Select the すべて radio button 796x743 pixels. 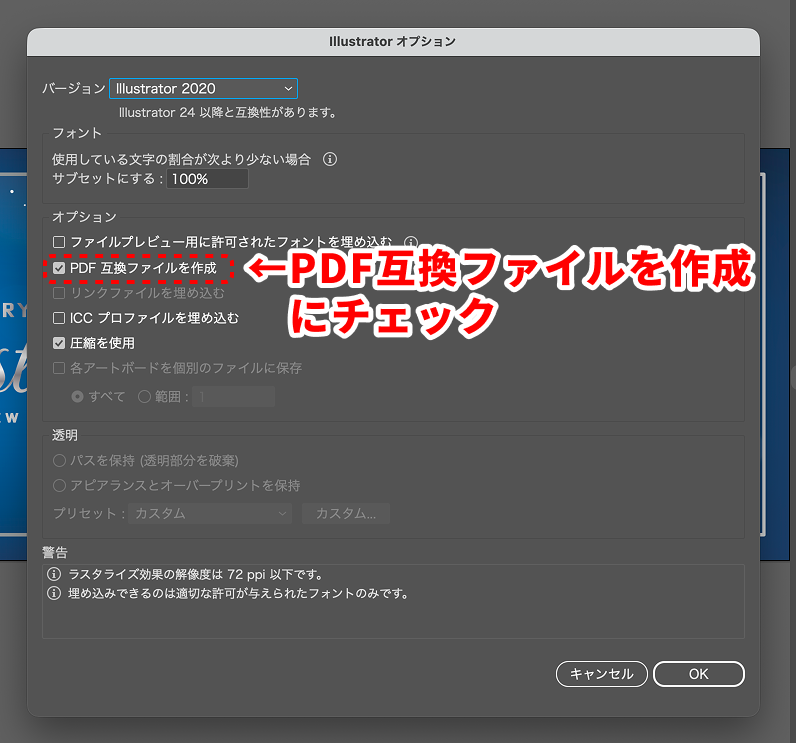pos(77,396)
